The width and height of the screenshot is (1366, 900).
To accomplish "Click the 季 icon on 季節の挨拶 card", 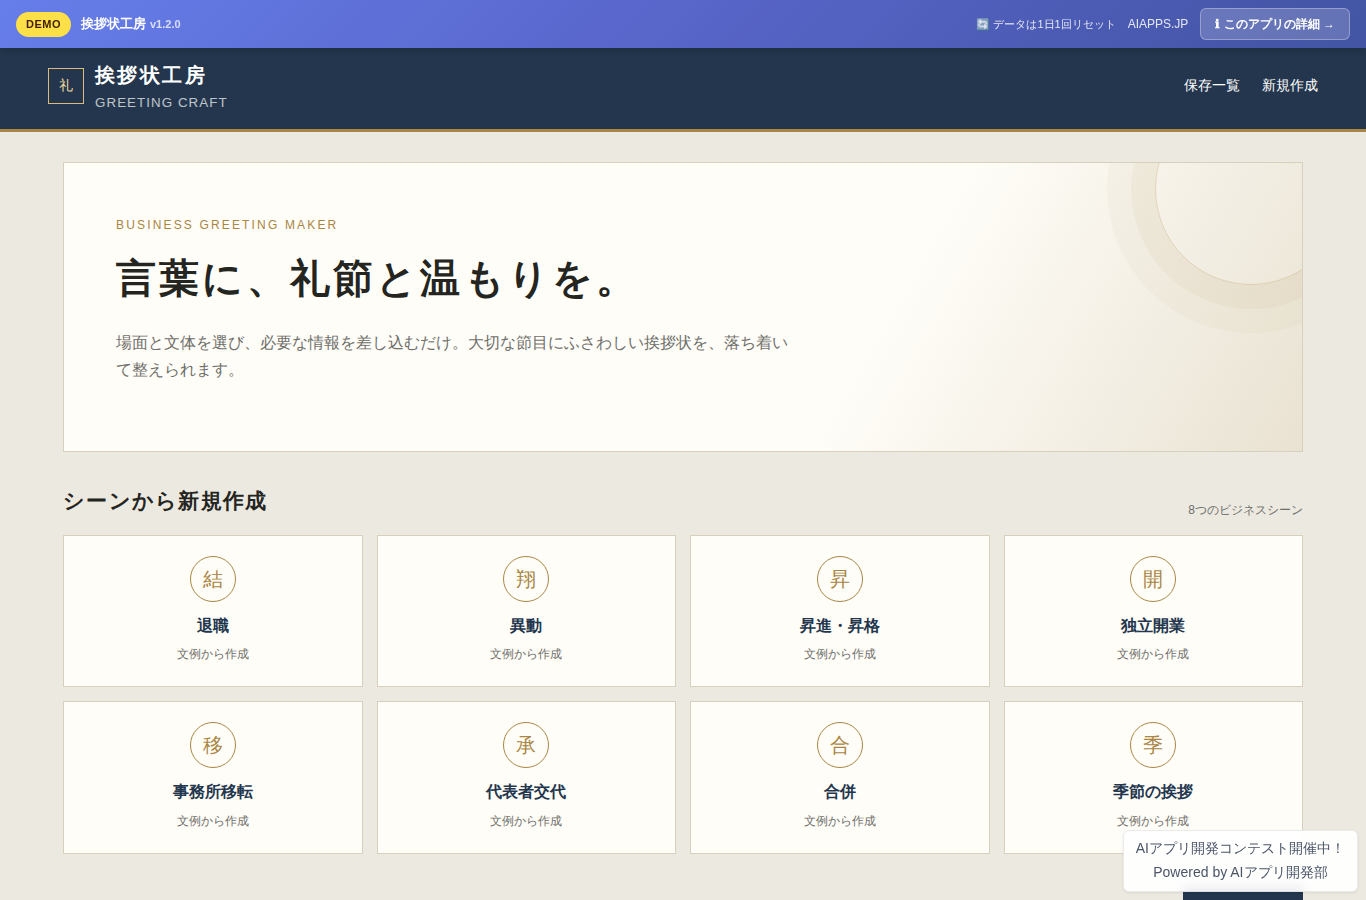I will [1153, 745].
